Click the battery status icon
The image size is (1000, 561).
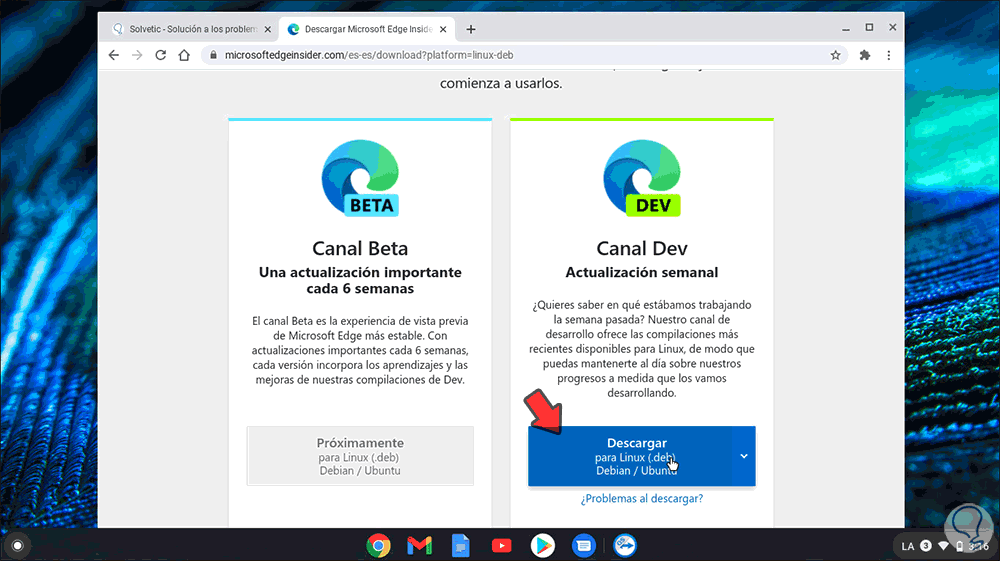pyautogui.click(x=960, y=546)
